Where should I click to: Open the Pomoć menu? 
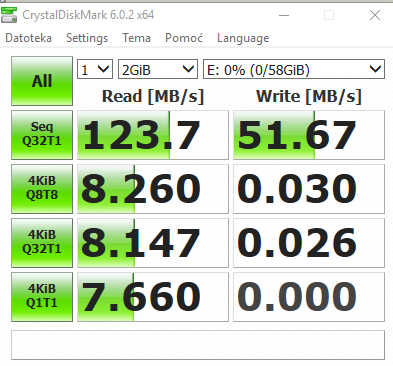tap(184, 38)
